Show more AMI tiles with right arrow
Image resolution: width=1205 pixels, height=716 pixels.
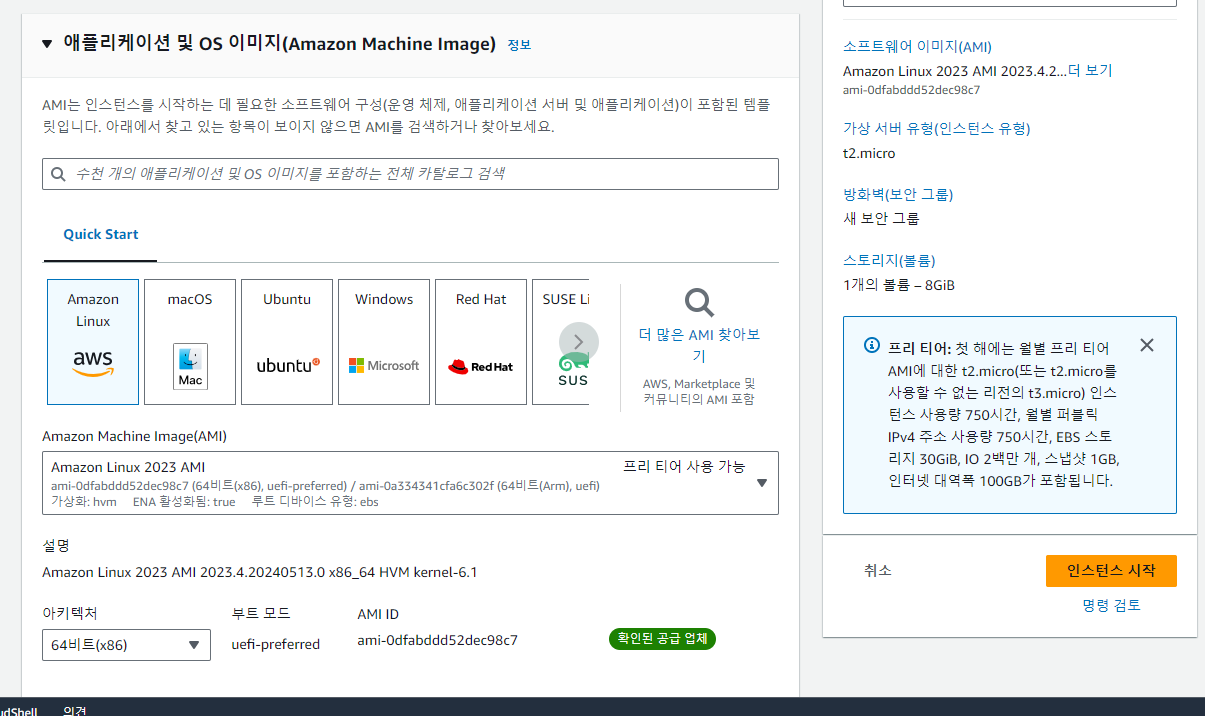tap(579, 342)
